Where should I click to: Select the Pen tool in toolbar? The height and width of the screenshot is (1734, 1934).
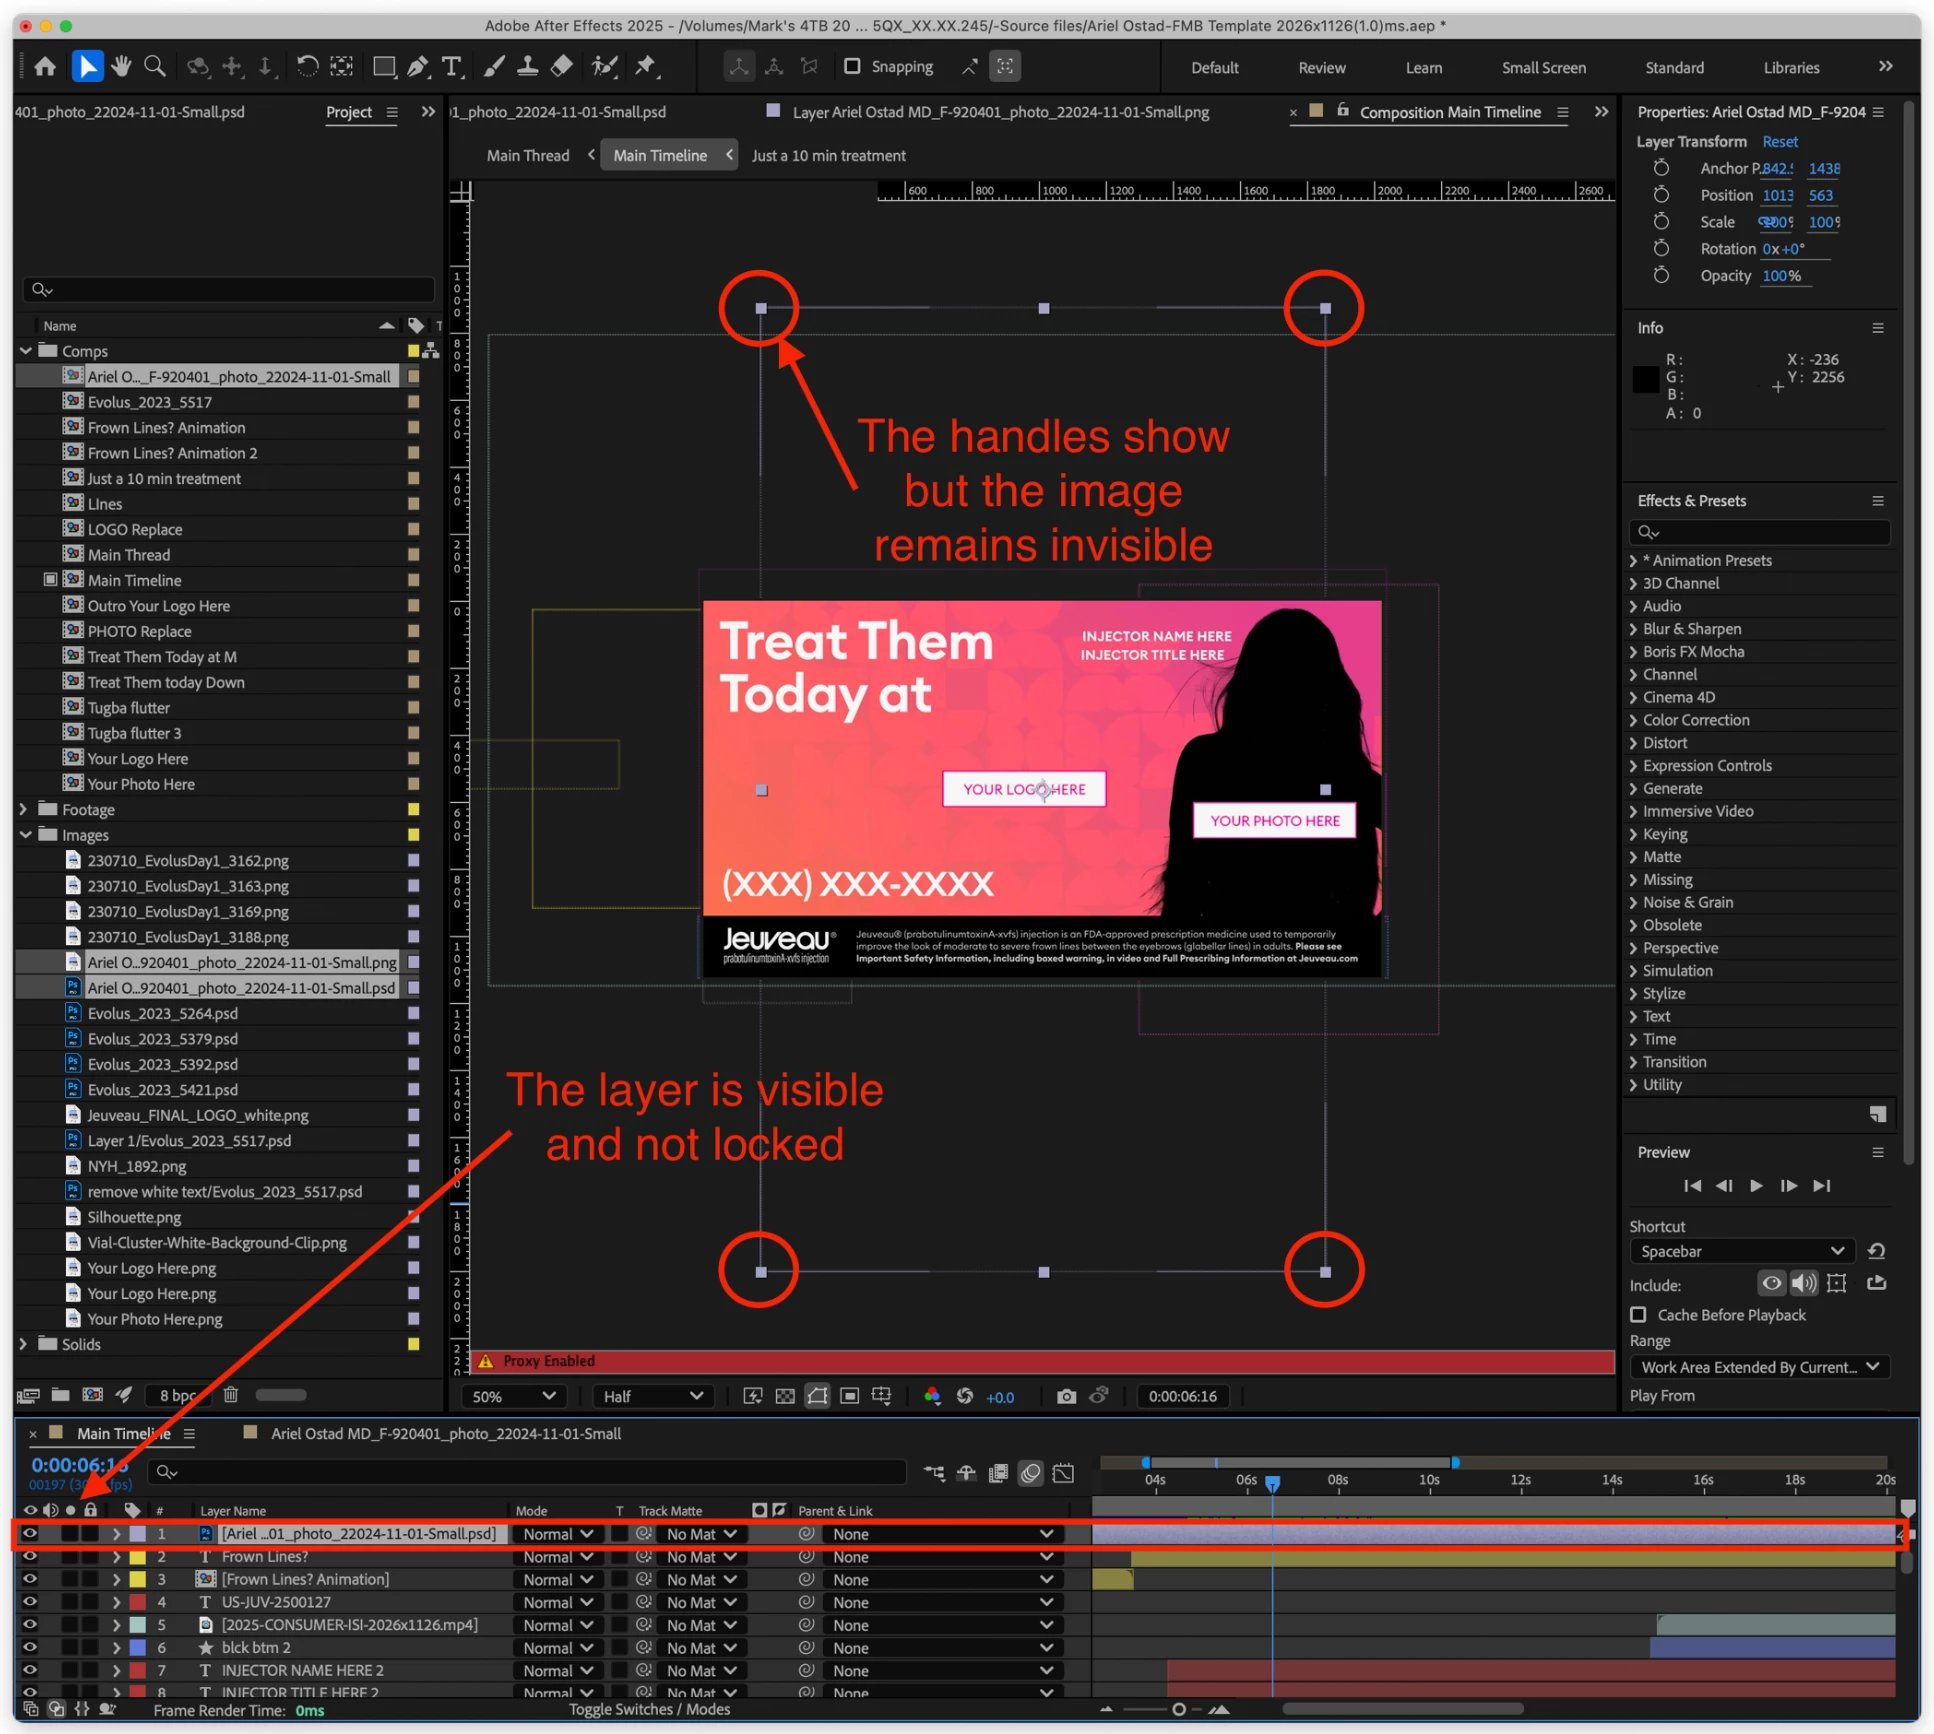coord(418,66)
